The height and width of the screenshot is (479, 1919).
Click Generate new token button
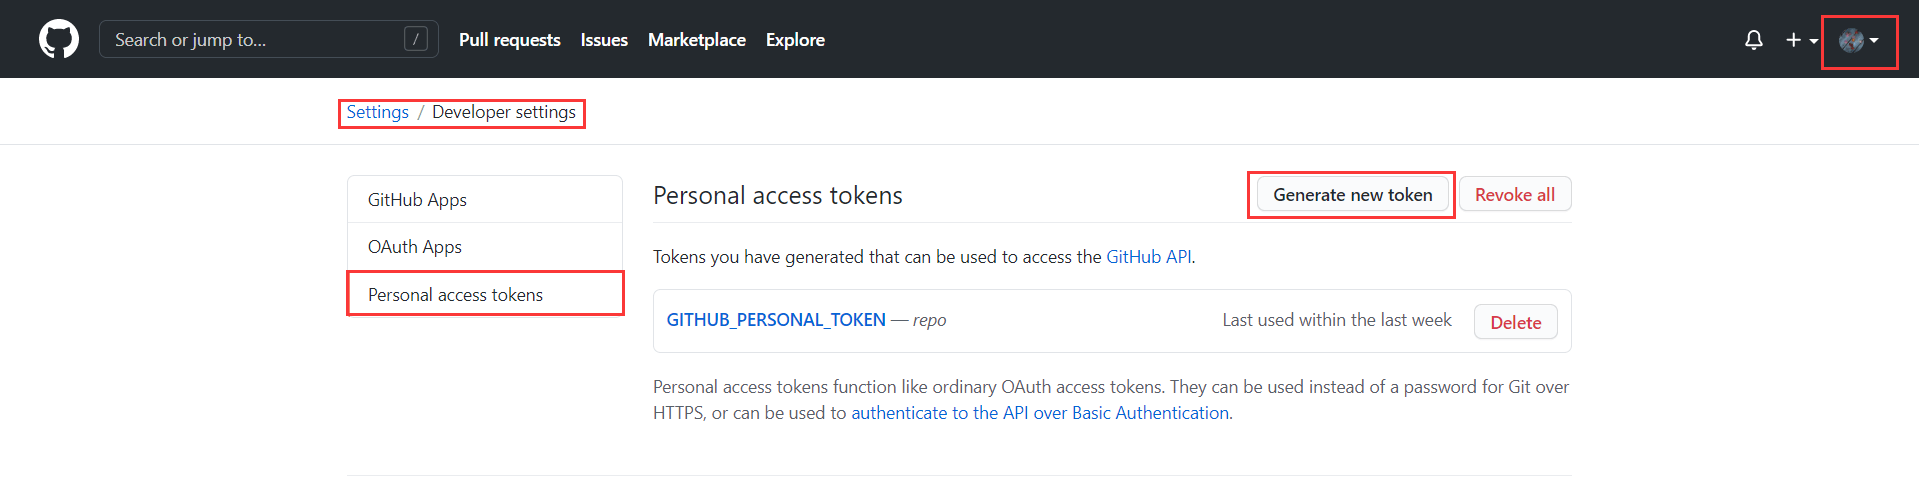(x=1352, y=195)
